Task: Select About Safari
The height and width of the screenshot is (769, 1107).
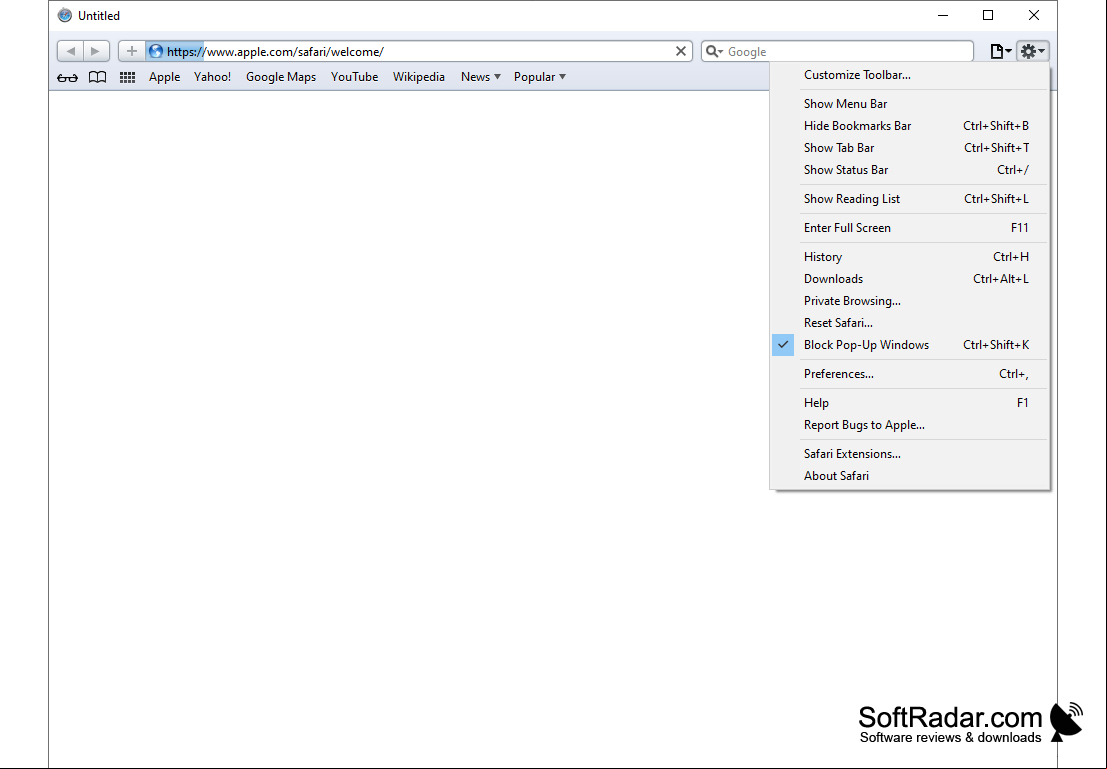Action: pos(909,475)
